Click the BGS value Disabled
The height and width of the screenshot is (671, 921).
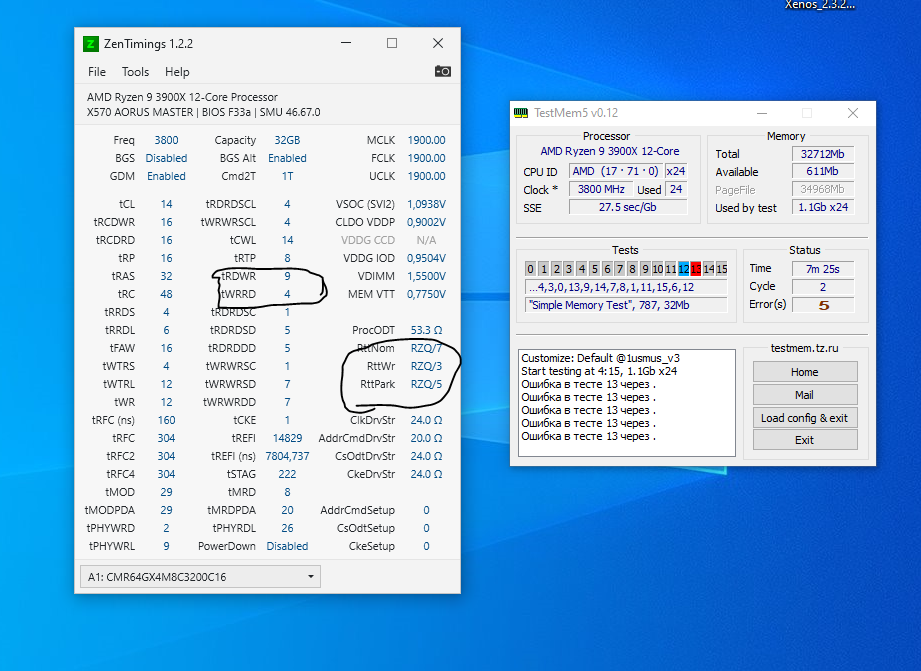click(x=166, y=158)
